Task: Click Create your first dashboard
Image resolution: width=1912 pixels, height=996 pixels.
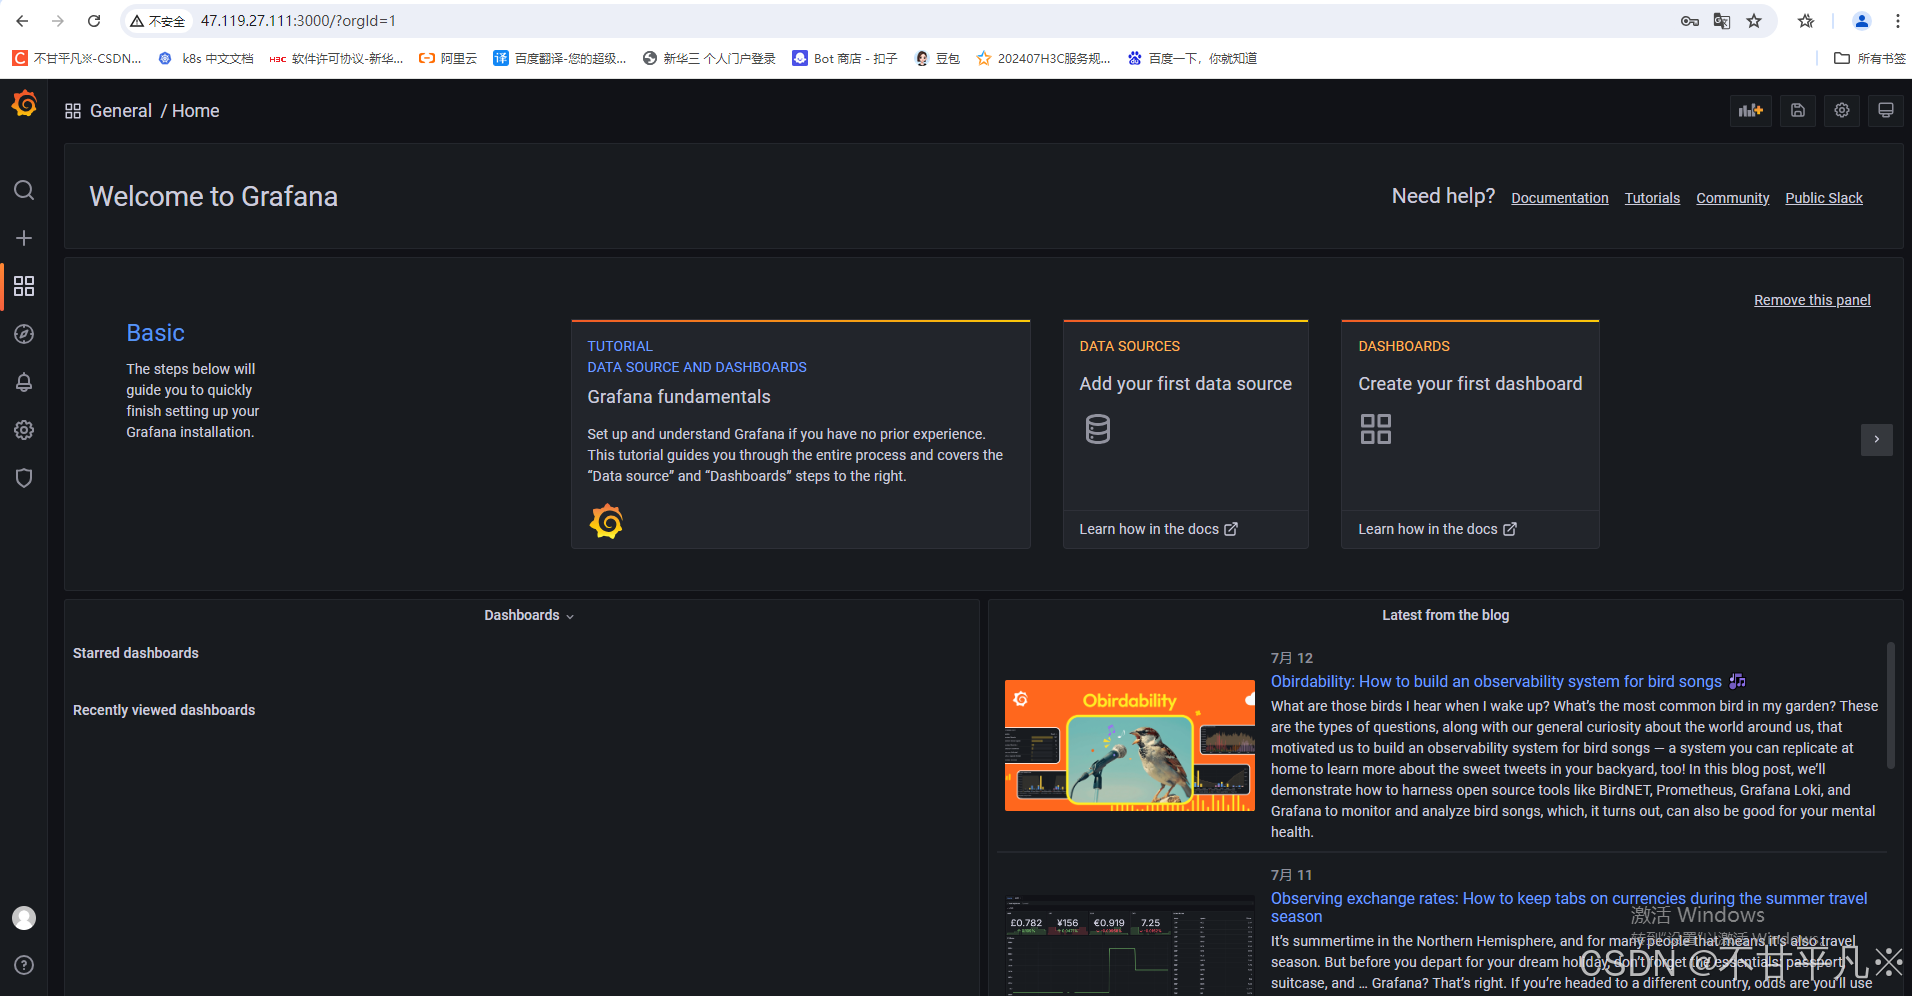Action: point(1470,384)
